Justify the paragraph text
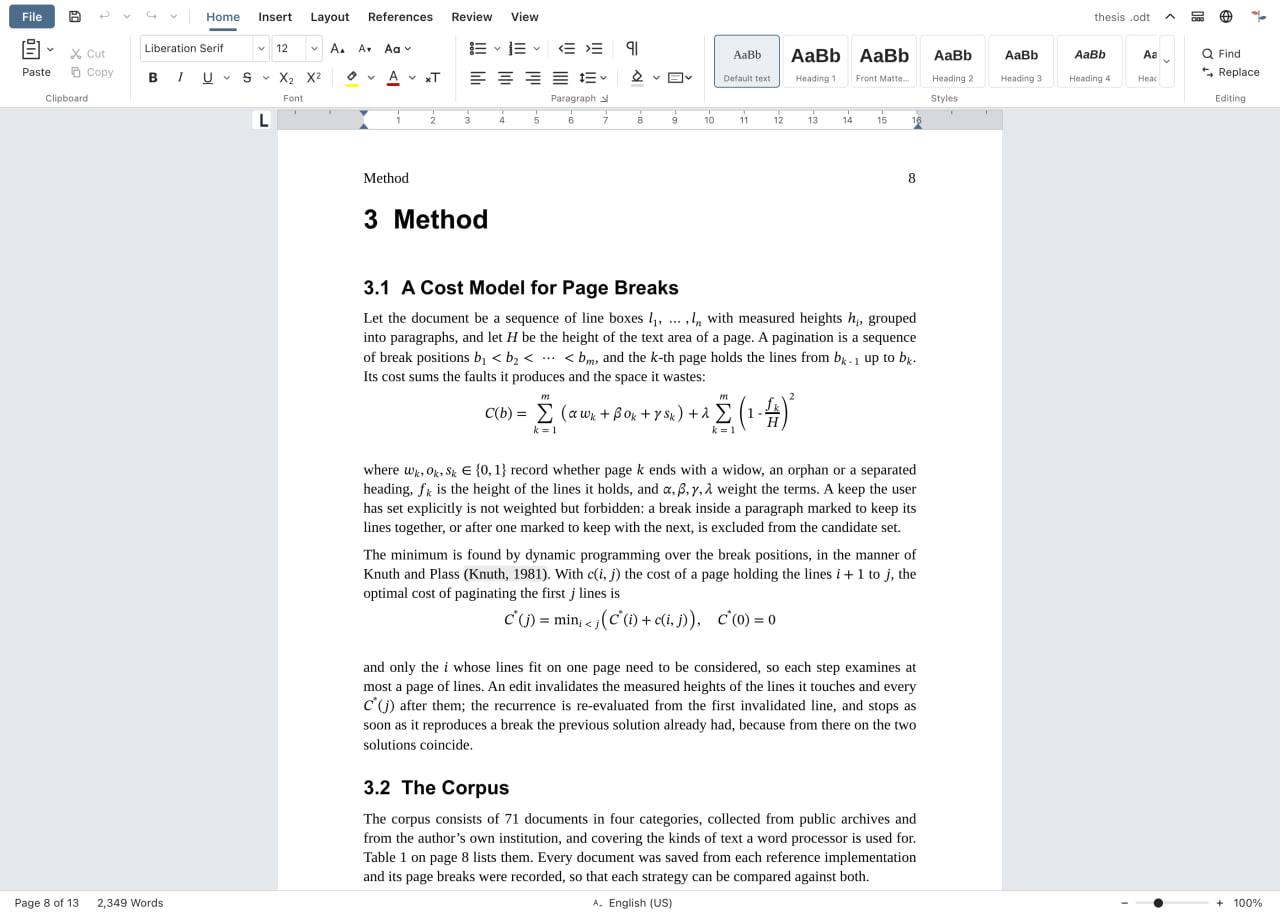Screen dimensions: 1280x914 click(x=560, y=77)
